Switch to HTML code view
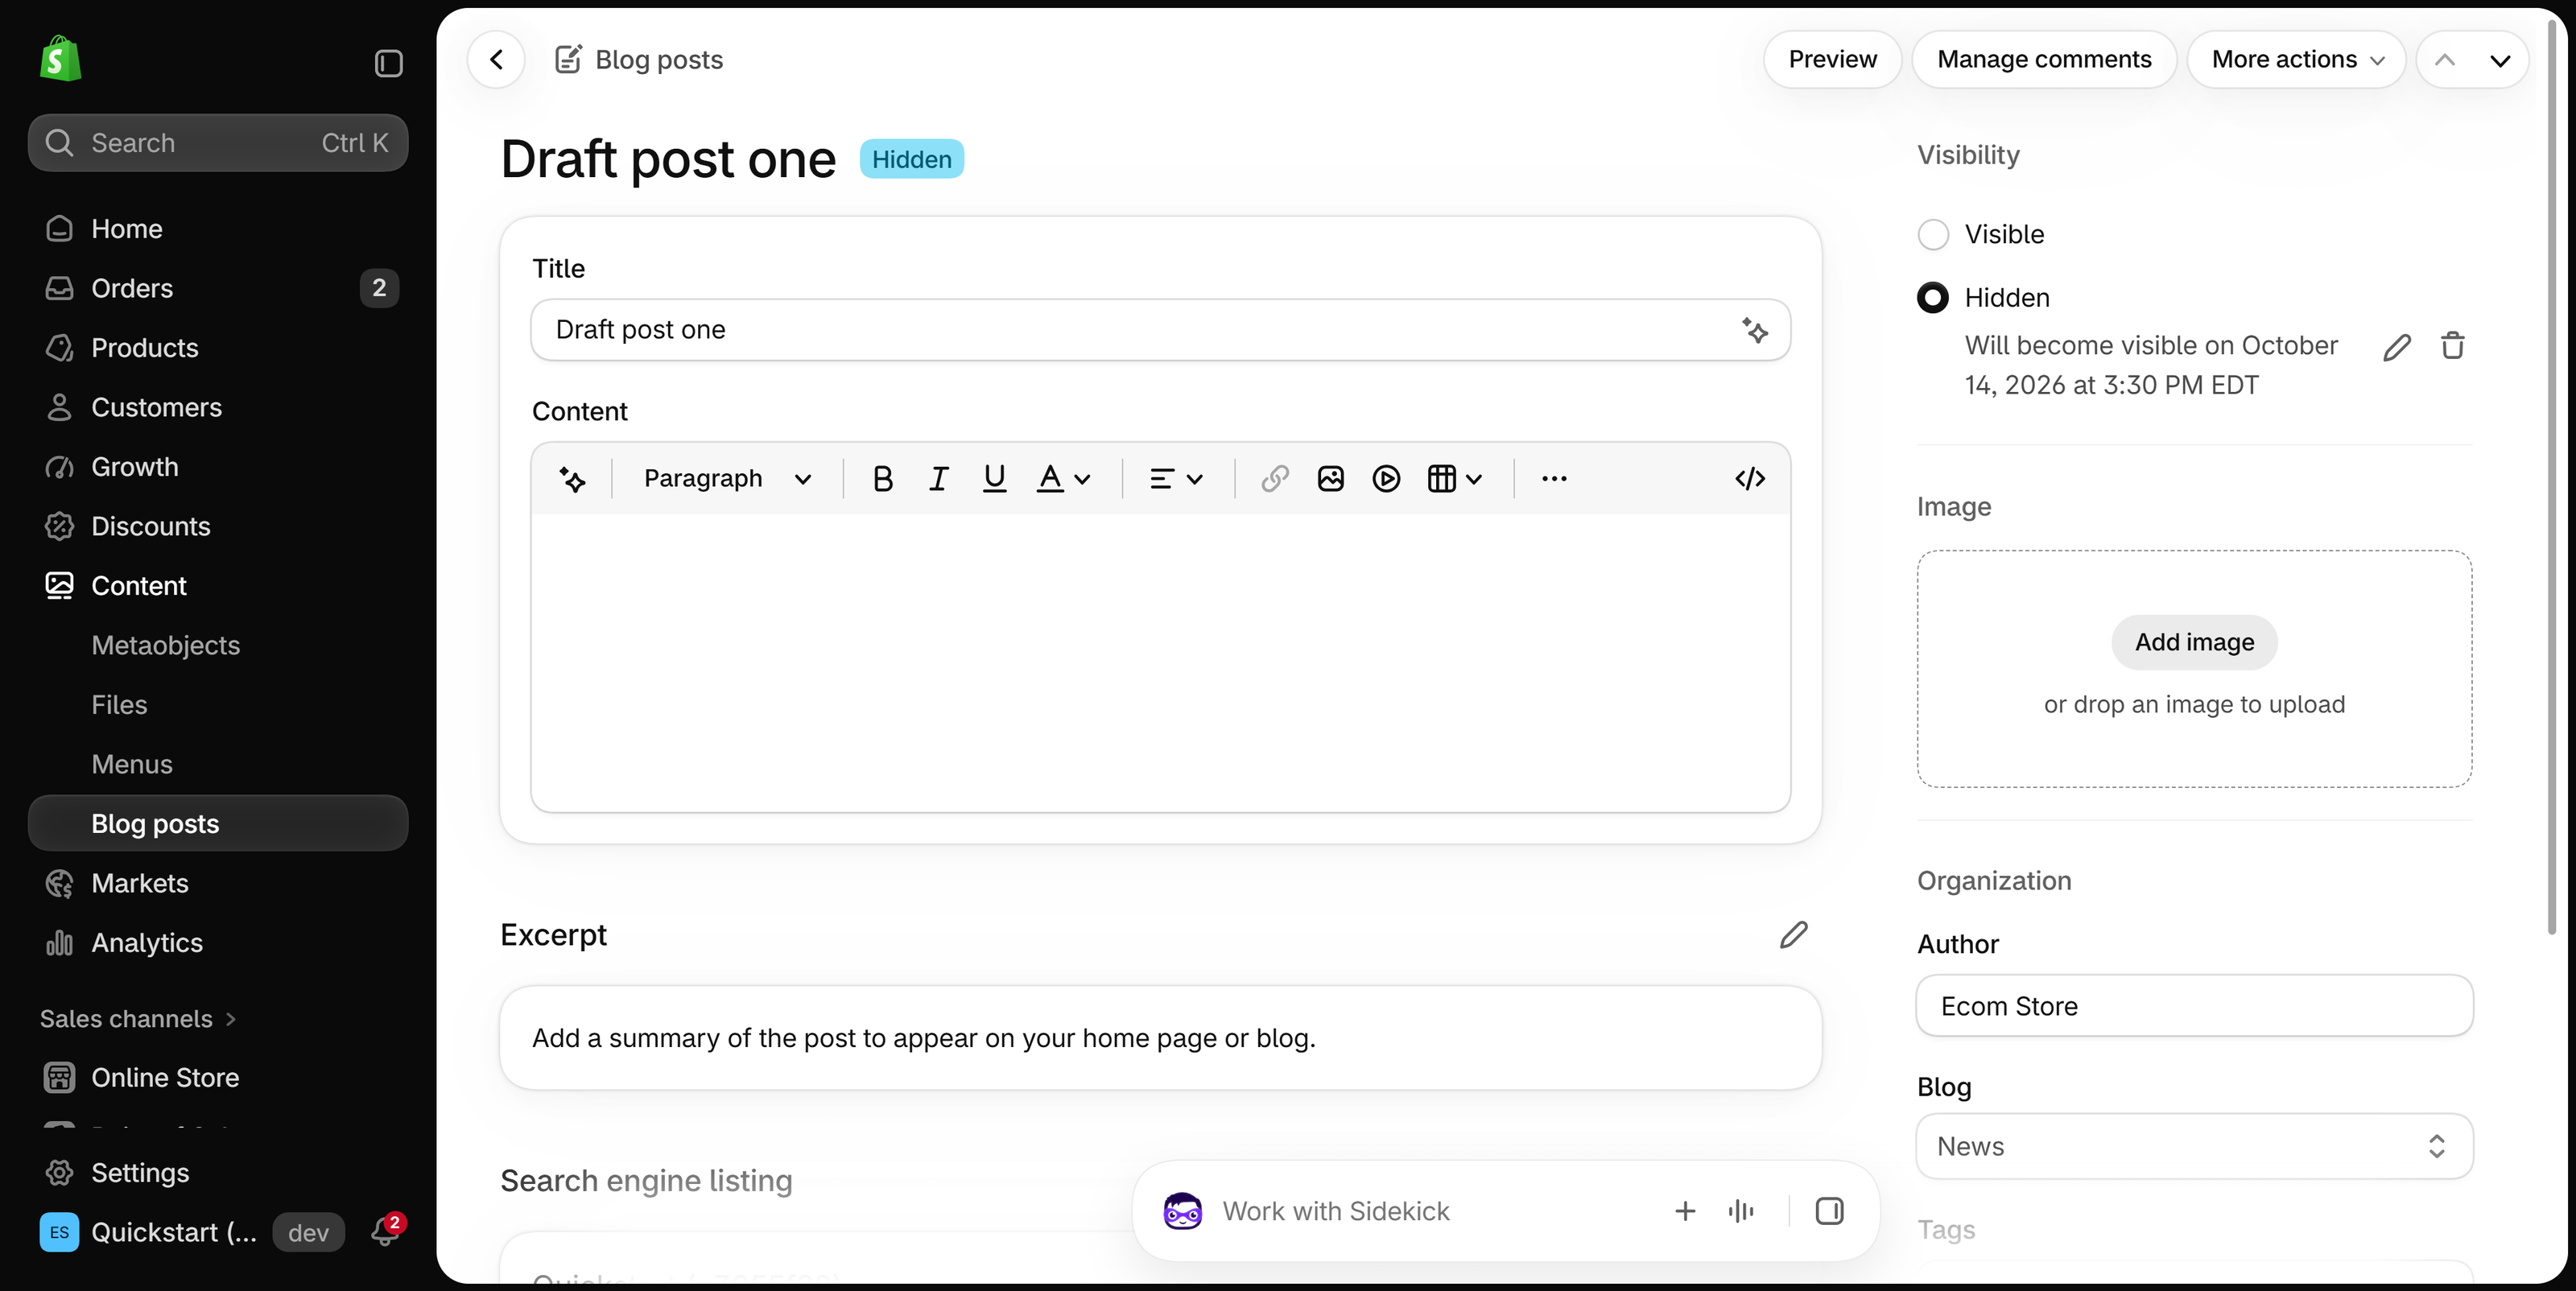The width and height of the screenshot is (2576, 1291). tap(1750, 479)
